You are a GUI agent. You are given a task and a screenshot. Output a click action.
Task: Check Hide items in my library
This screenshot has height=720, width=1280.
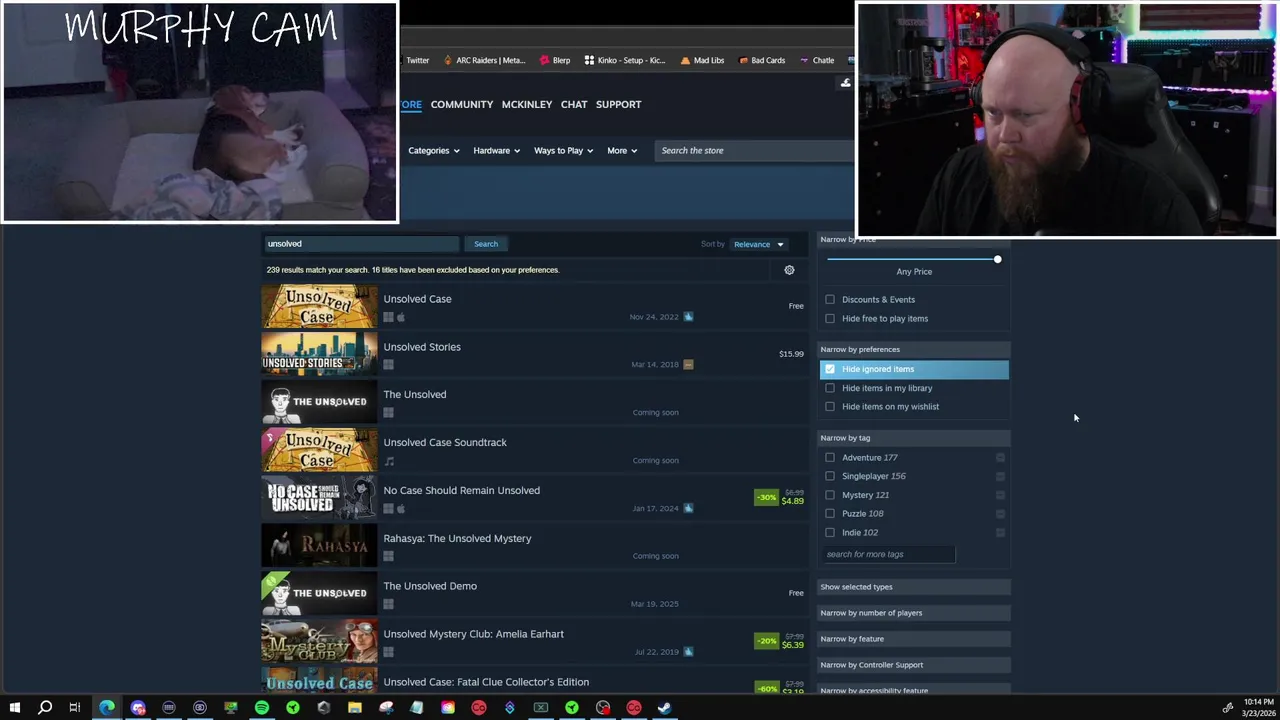click(x=830, y=388)
